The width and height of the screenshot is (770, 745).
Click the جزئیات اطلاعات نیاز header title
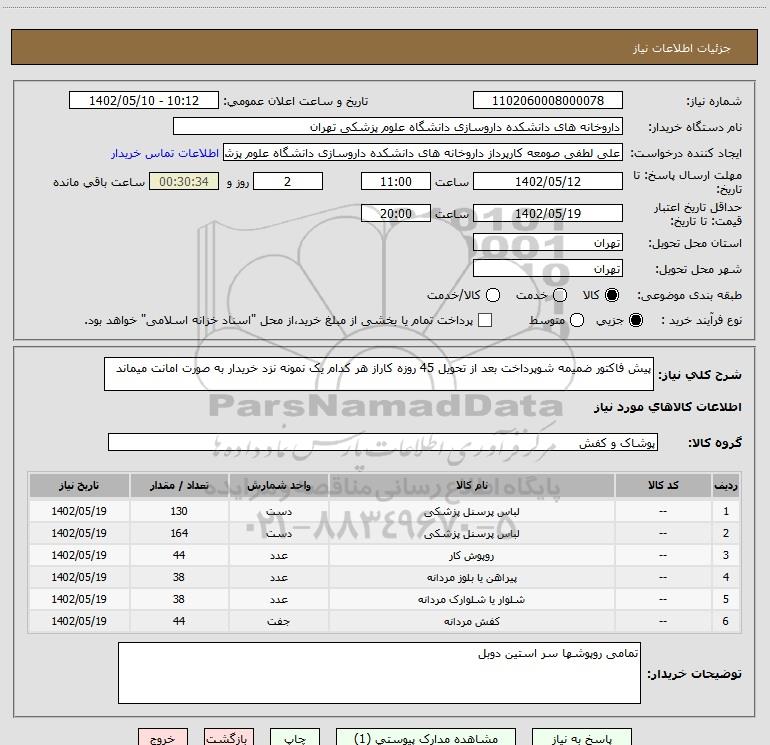click(x=681, y=48)
